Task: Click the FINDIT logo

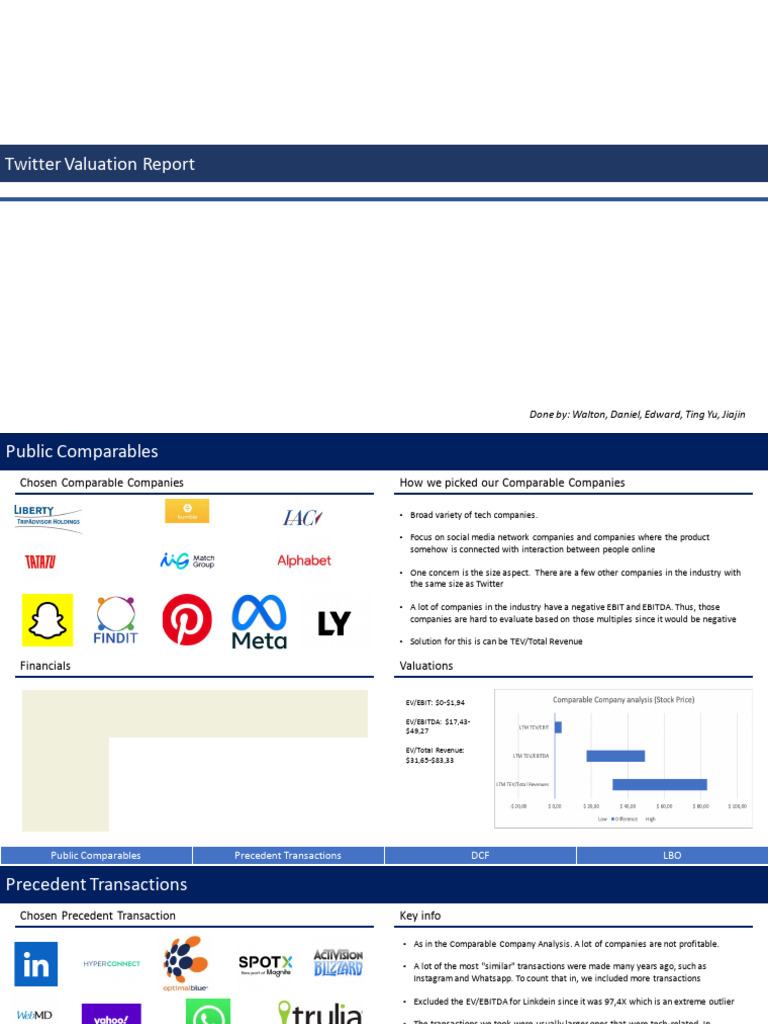Action: pyautogui.click(x=115, y=622)
